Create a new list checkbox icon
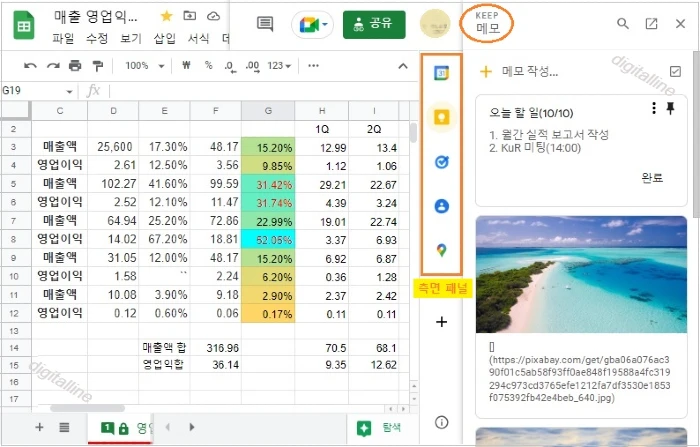Screen dimensions: 700x447 pyautogui.click(x=675, y=71)
